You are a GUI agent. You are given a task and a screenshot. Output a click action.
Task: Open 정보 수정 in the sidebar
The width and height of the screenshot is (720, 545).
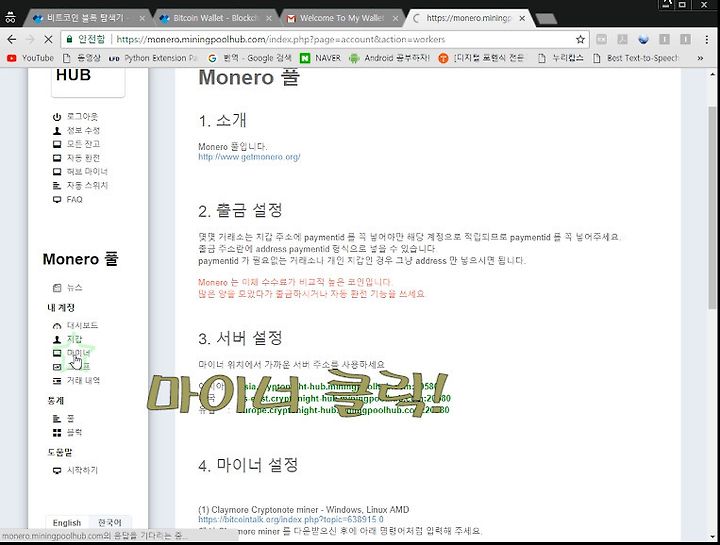pos(76,130)
